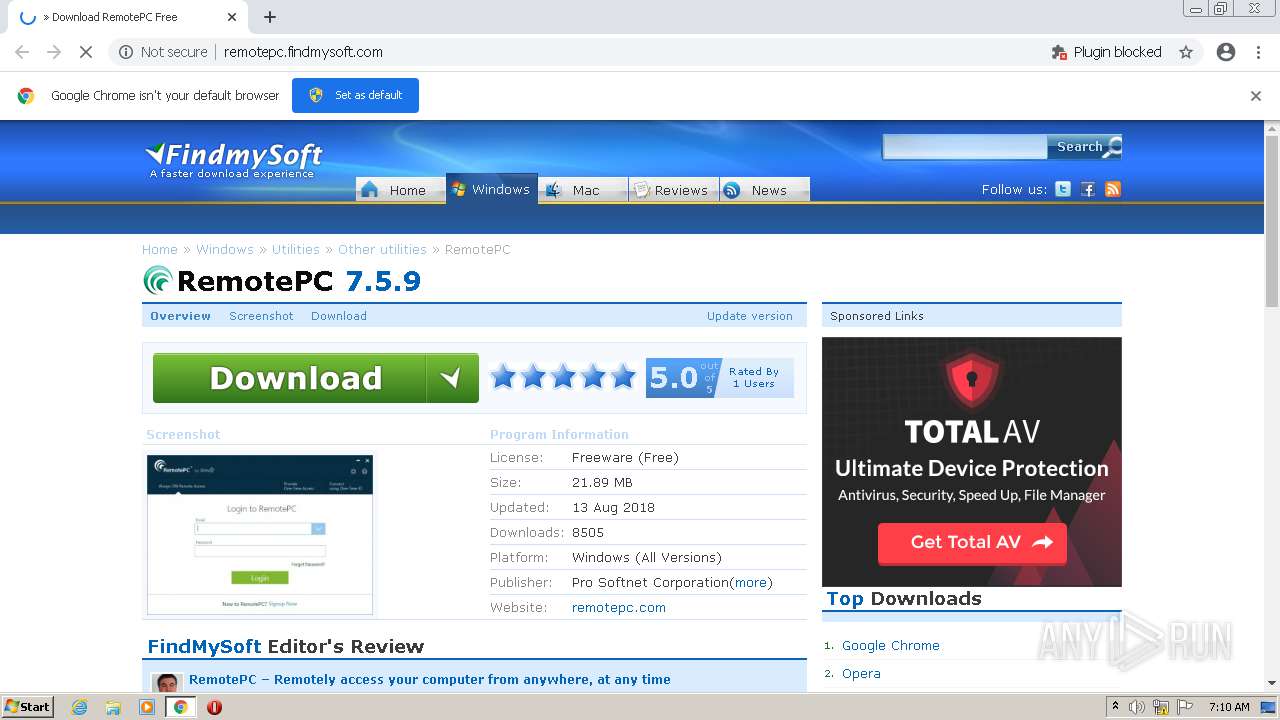Open the remotepc.com website link
The image size is (1280, 720).
pos(619,608)
